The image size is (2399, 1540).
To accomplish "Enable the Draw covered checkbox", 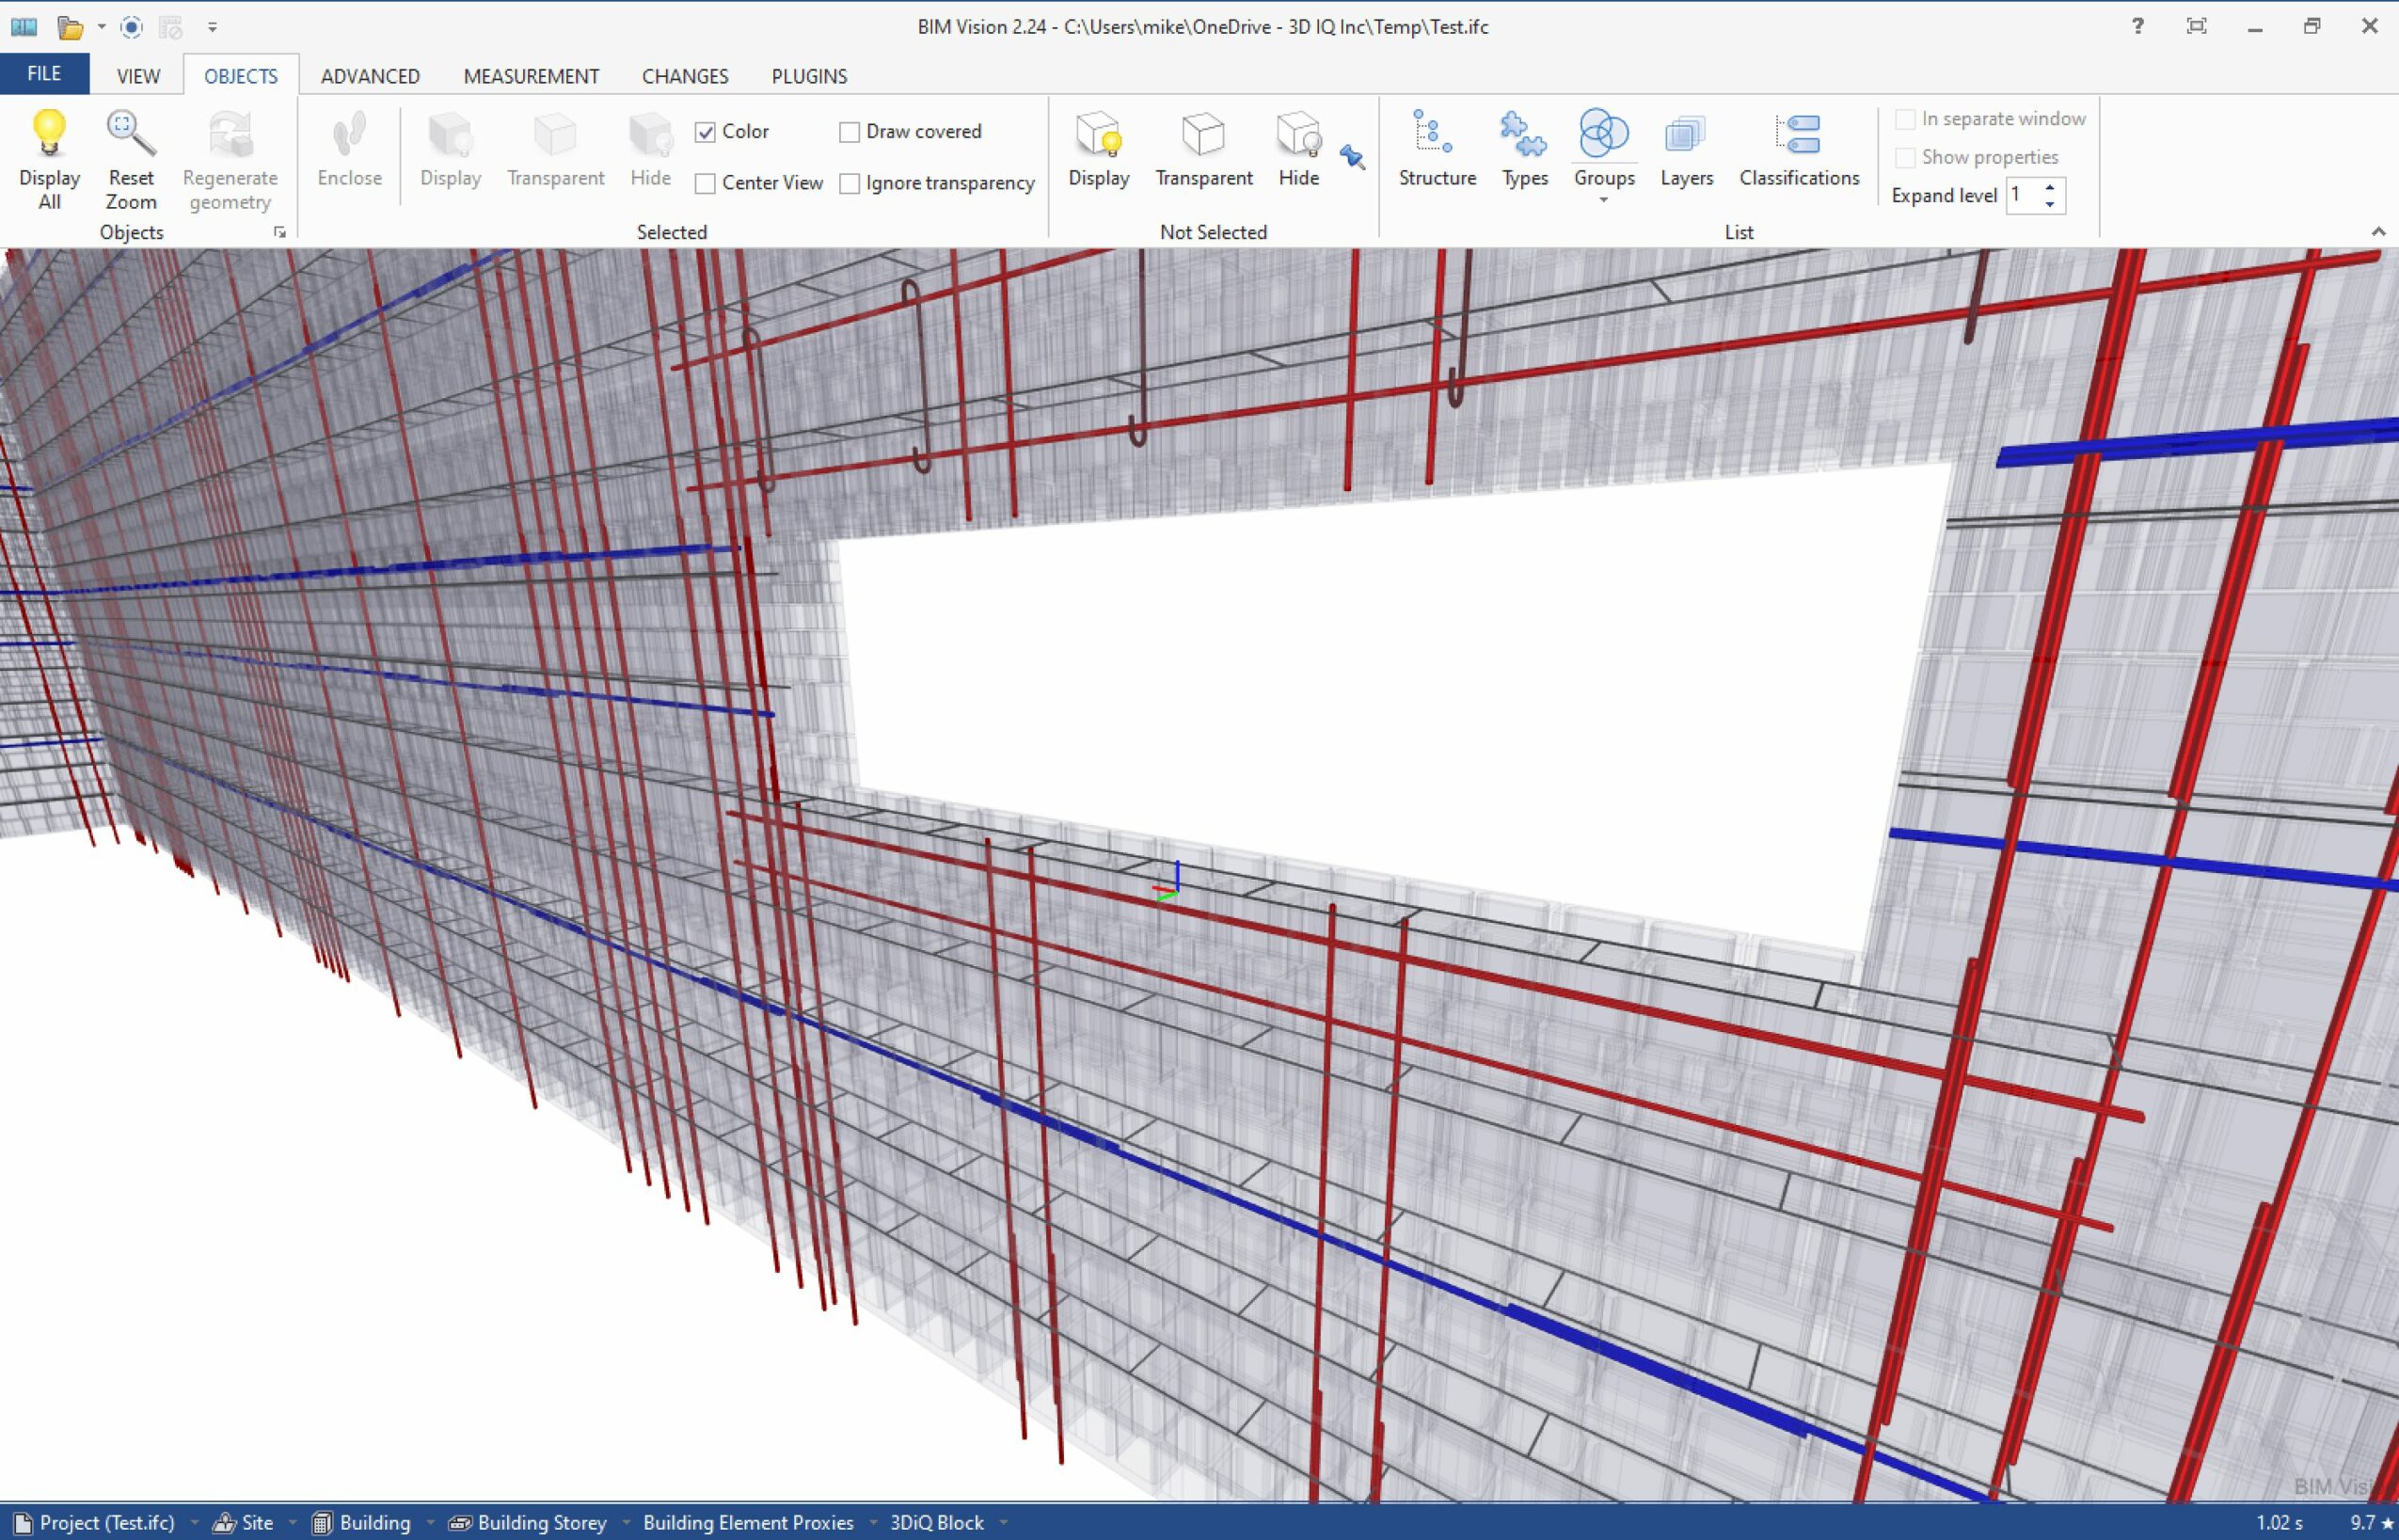I will [849, 132].
